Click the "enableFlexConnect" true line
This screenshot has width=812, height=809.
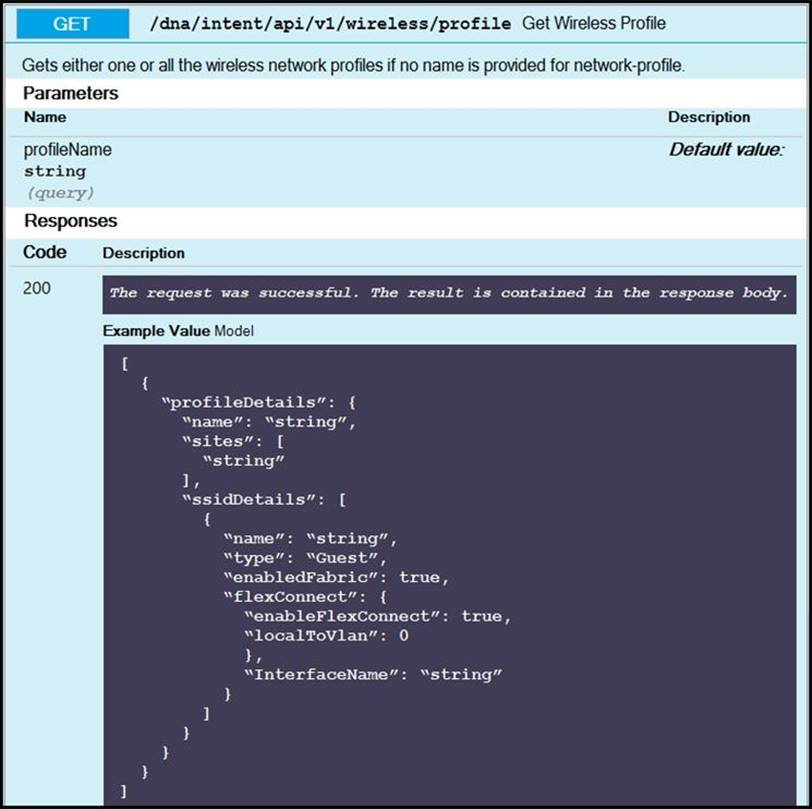(378, 616)
